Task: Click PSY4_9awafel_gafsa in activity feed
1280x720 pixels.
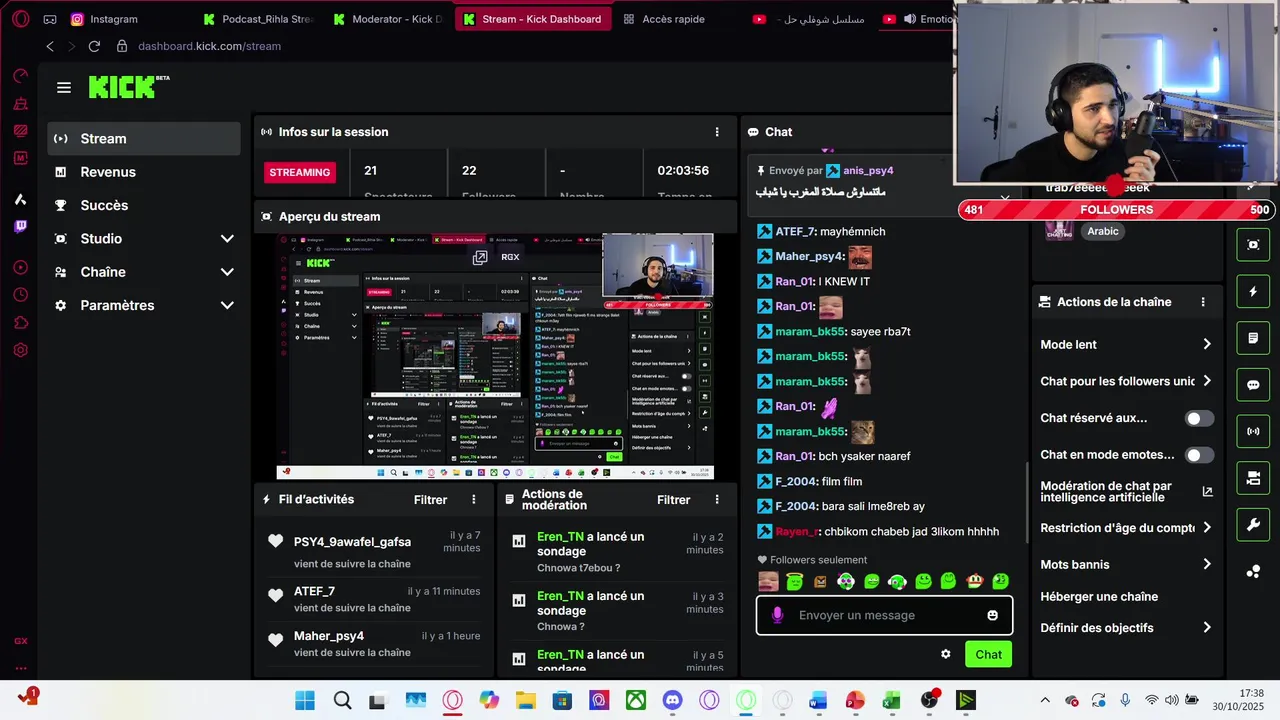Action: pyautogui.click(x=352, y=542)
